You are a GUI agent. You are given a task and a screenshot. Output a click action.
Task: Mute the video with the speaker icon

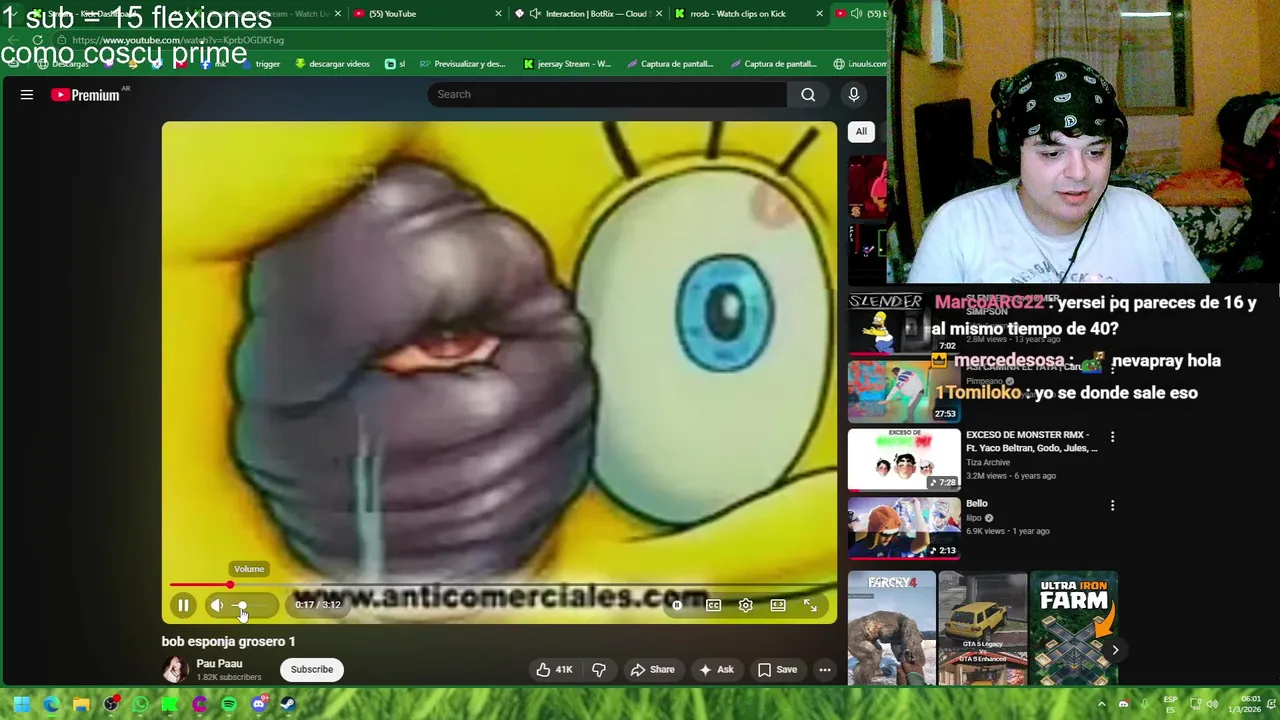[x=217, y=605]
